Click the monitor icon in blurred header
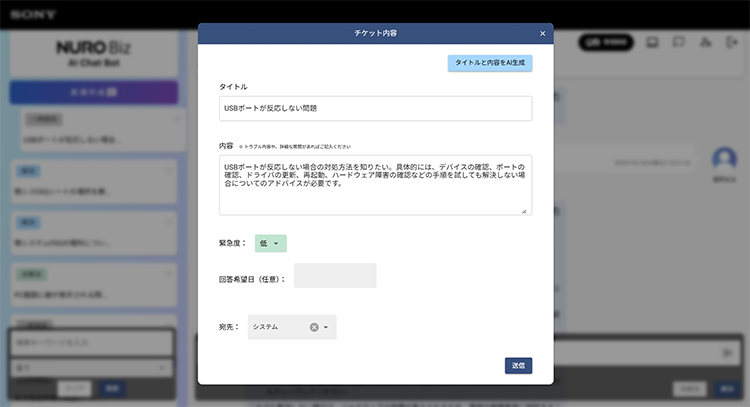The width and height of the screenshot is (750, 407). 652,43
